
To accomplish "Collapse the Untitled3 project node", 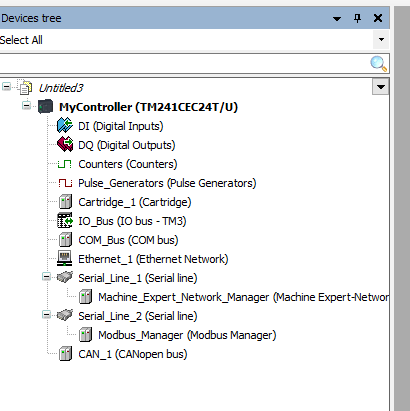I will (x=6, y=87).
